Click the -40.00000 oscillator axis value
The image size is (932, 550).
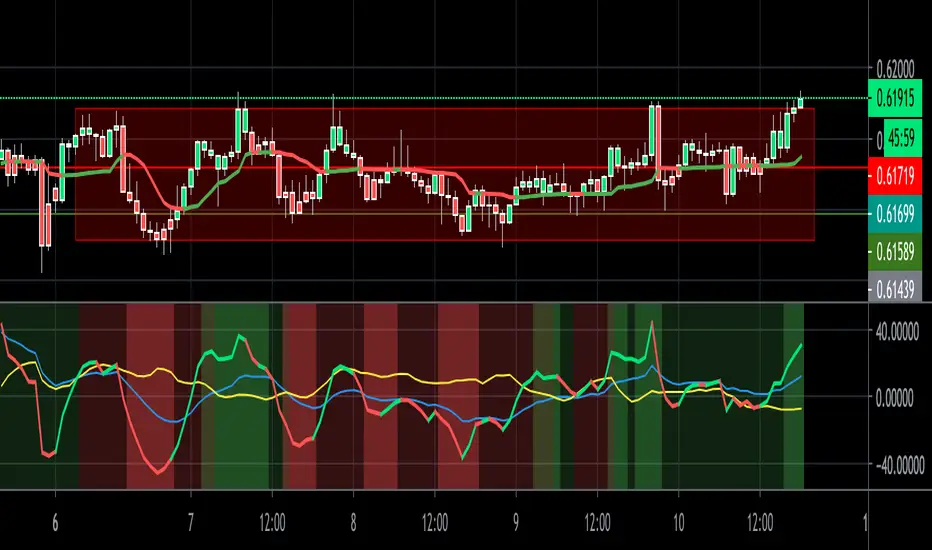[x=900, y=464]
